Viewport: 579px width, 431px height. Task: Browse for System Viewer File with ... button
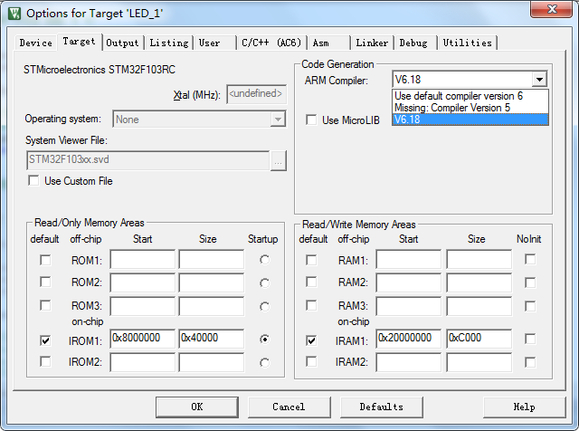(278, 161)
